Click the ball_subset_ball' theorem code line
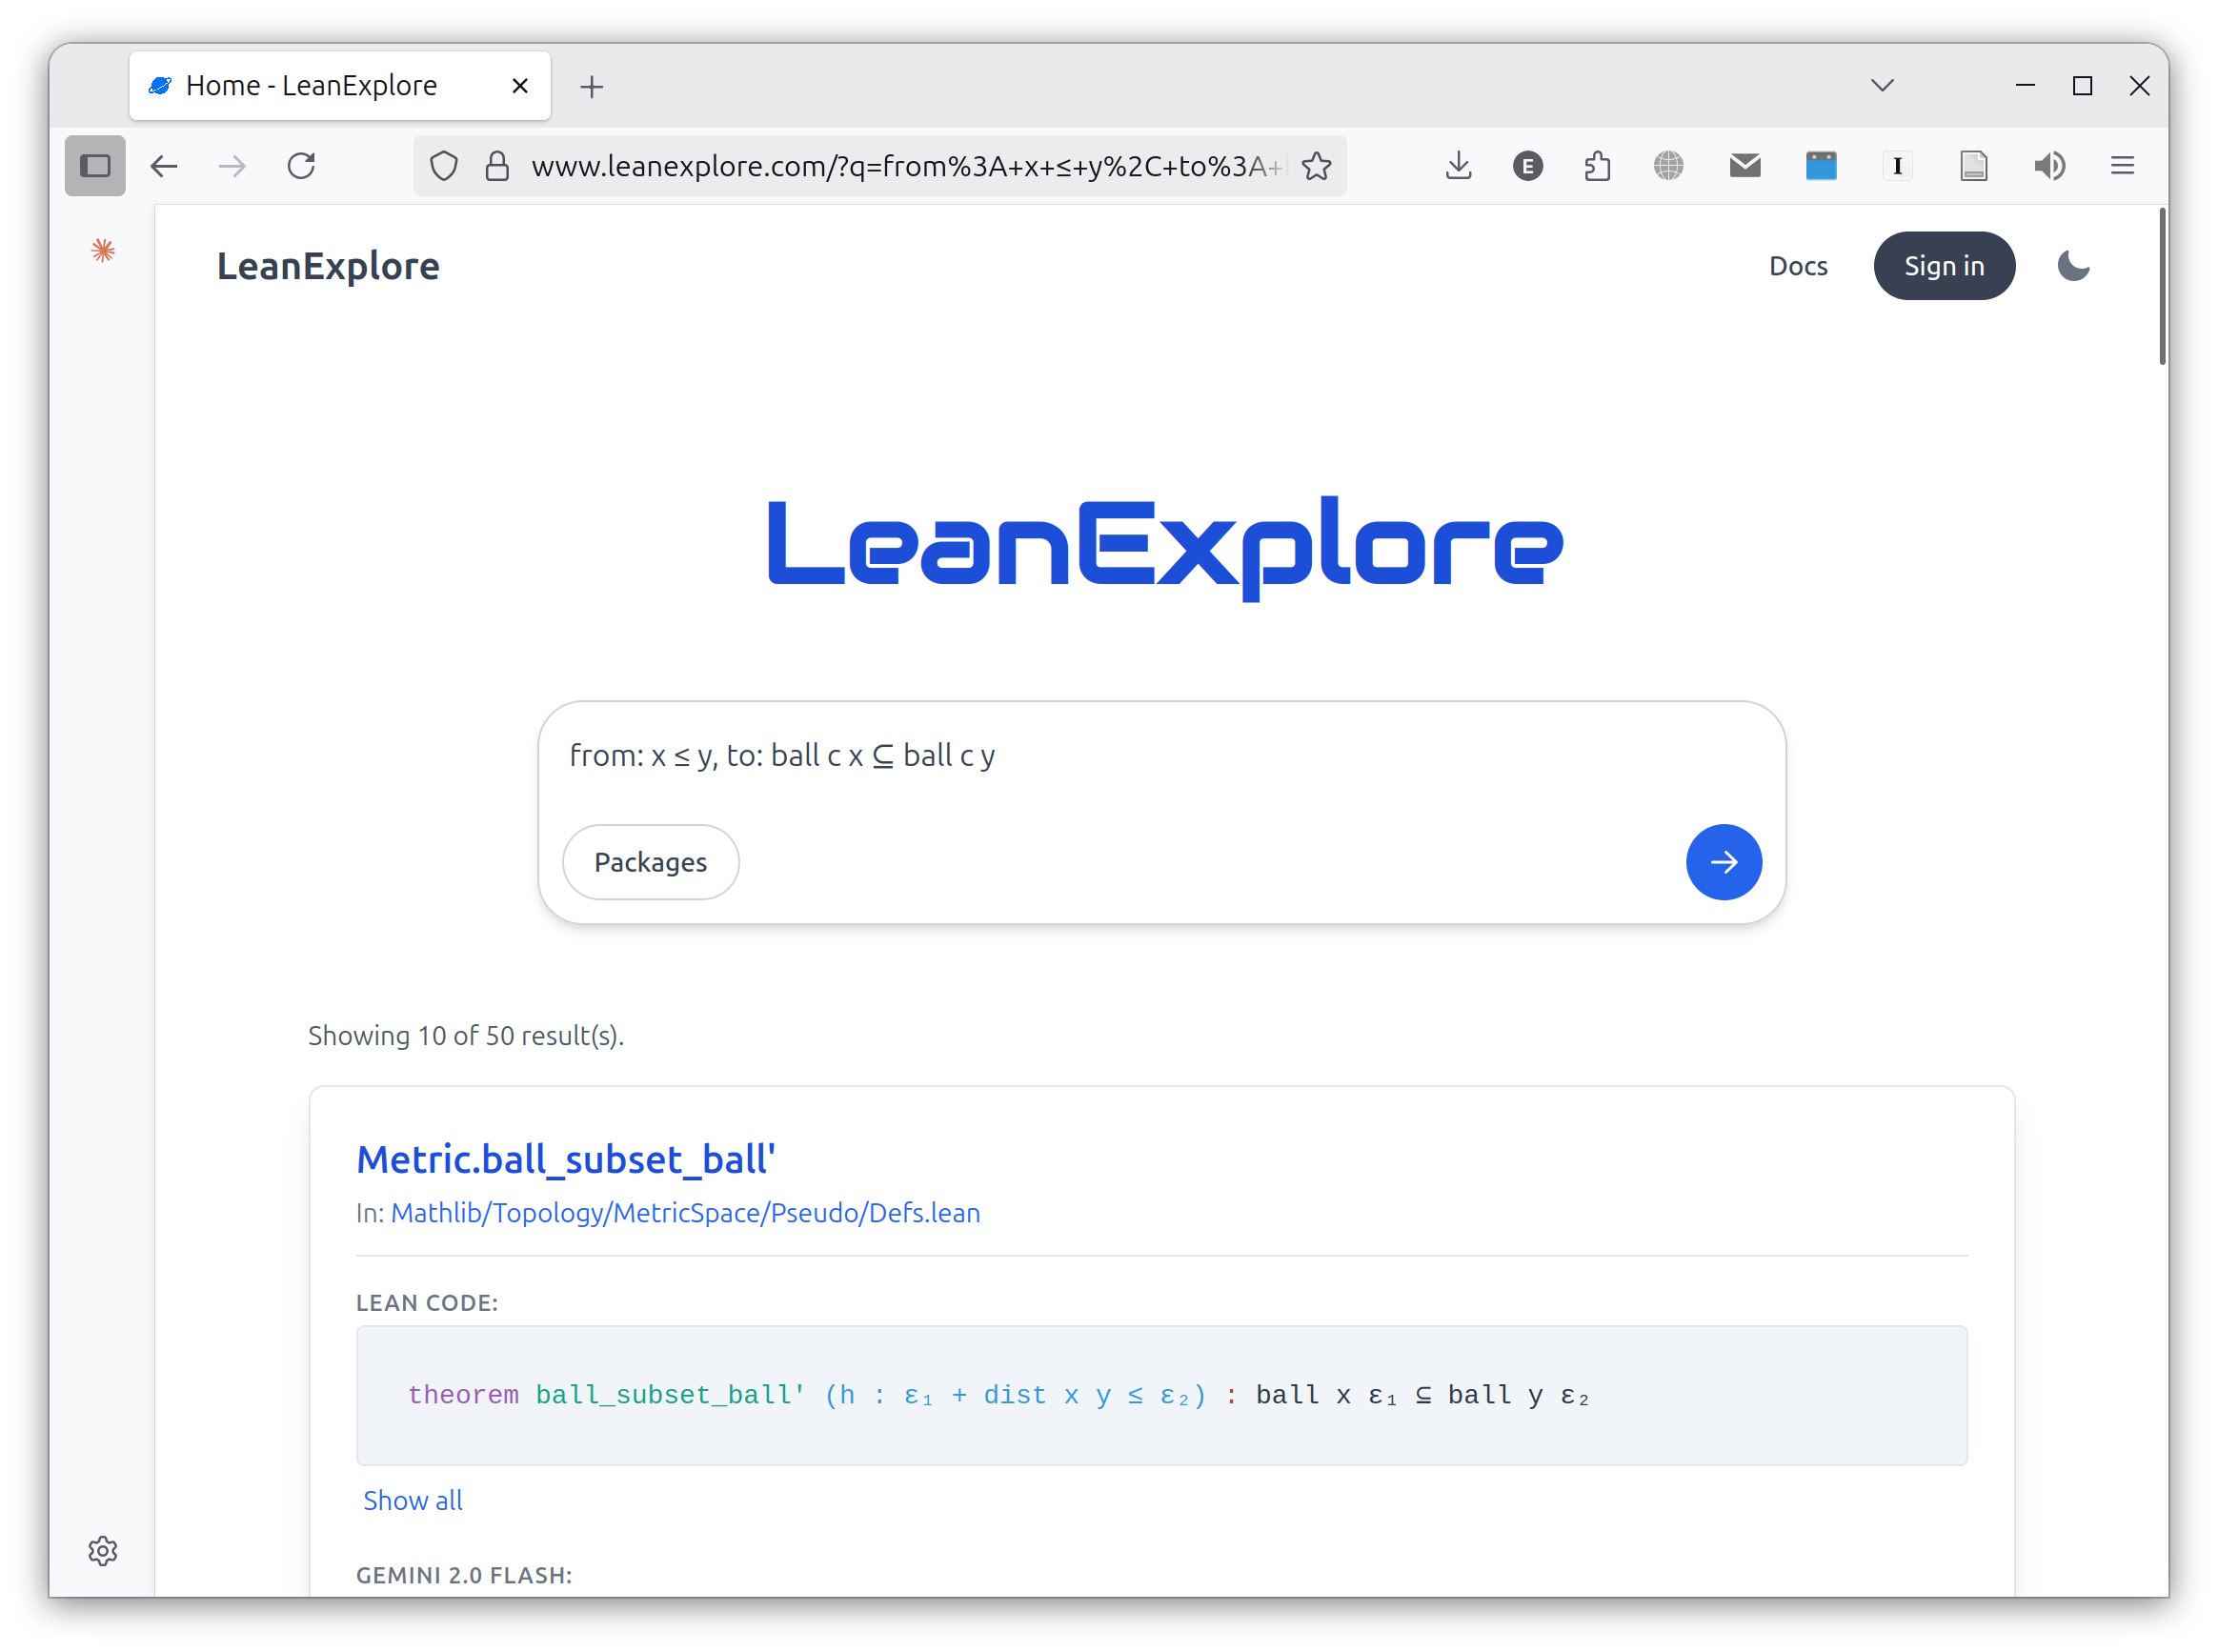The width and height of the screenshot is (2218, 1652). pyautogui.click(x=997, y=1395)
